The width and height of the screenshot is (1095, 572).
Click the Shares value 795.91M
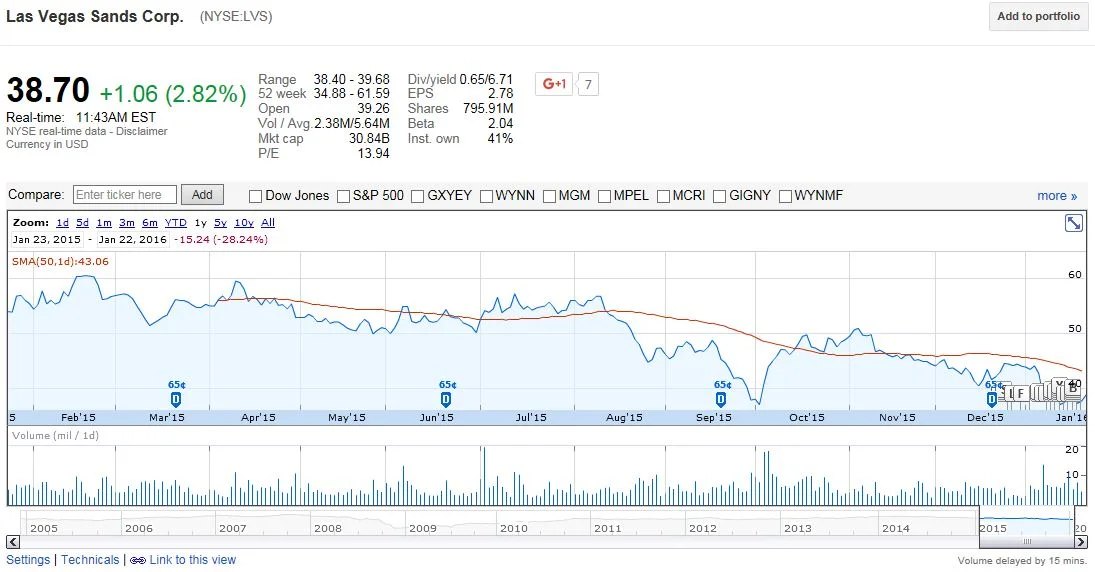click(488, 109)
